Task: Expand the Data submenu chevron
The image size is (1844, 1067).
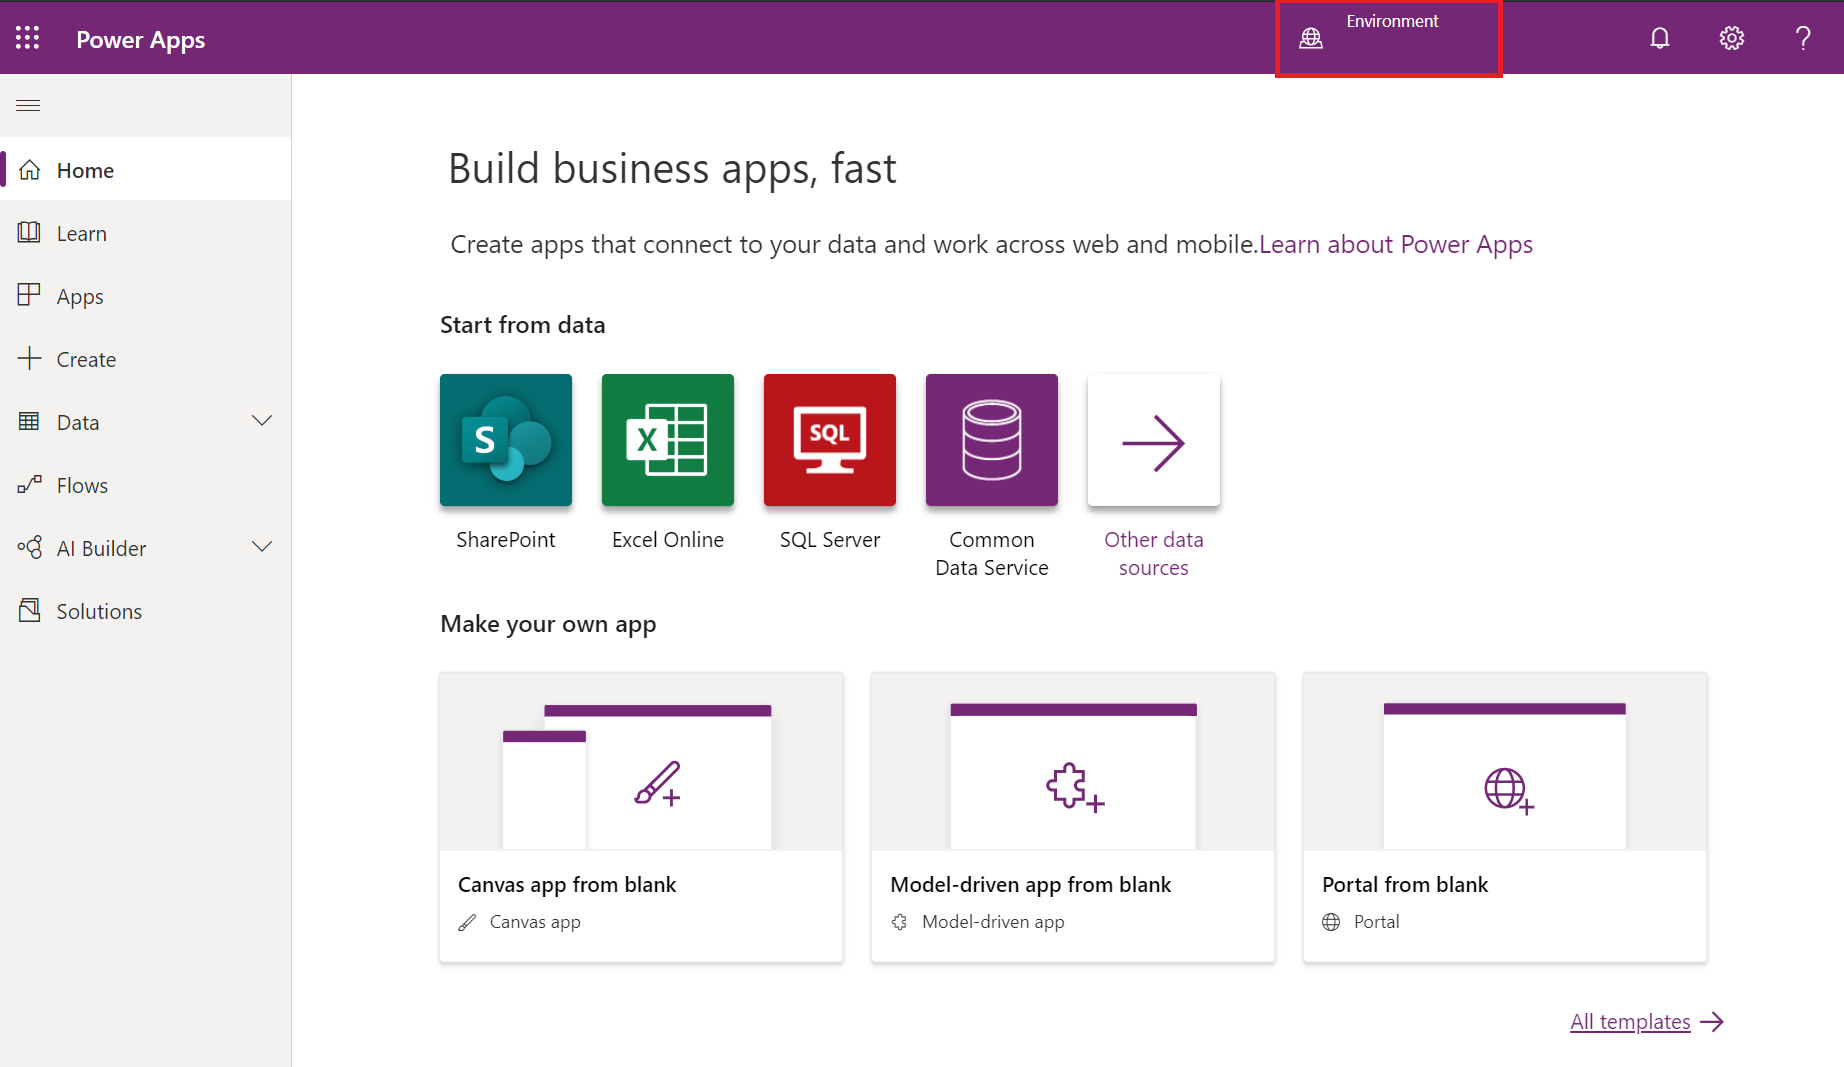Action: [x=262, y=421]
